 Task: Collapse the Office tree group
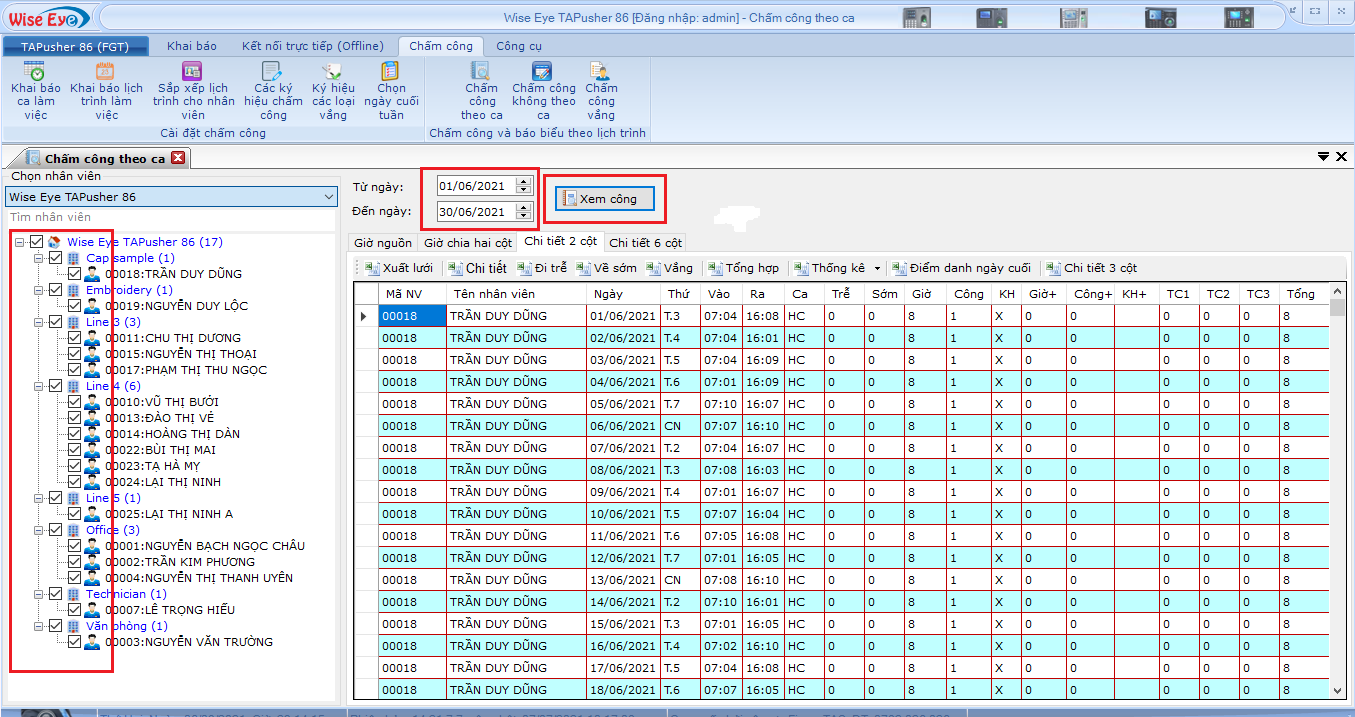pyautogui.click(x=39, y=530)
